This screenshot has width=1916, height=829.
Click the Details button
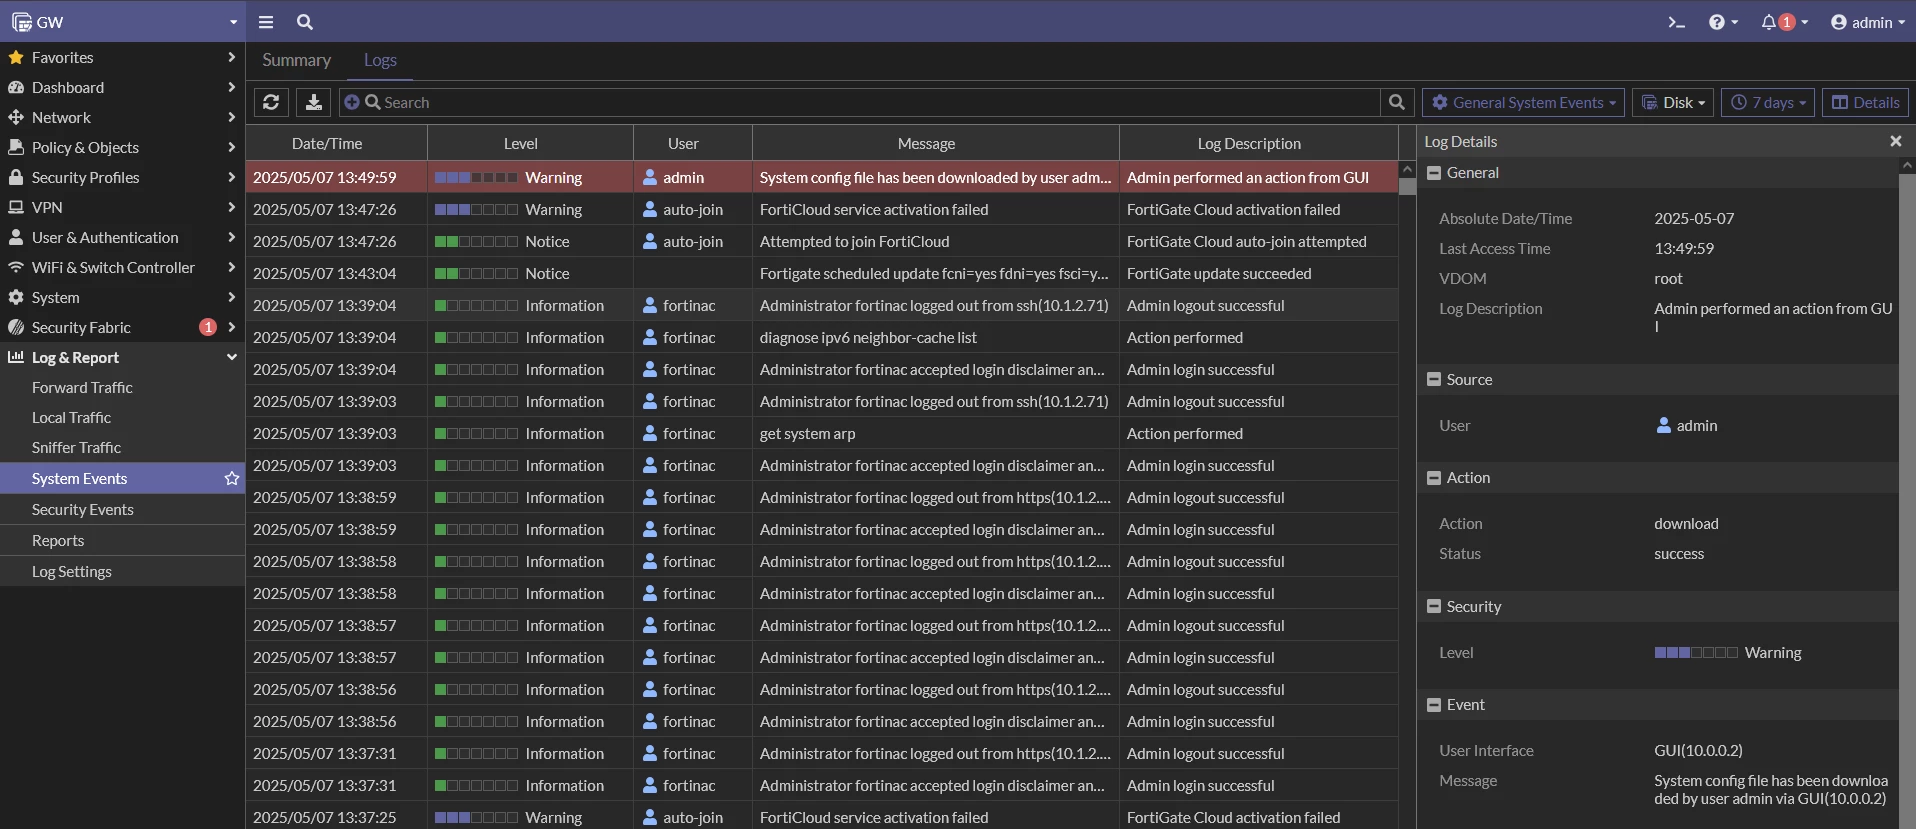coord(1865,102)
